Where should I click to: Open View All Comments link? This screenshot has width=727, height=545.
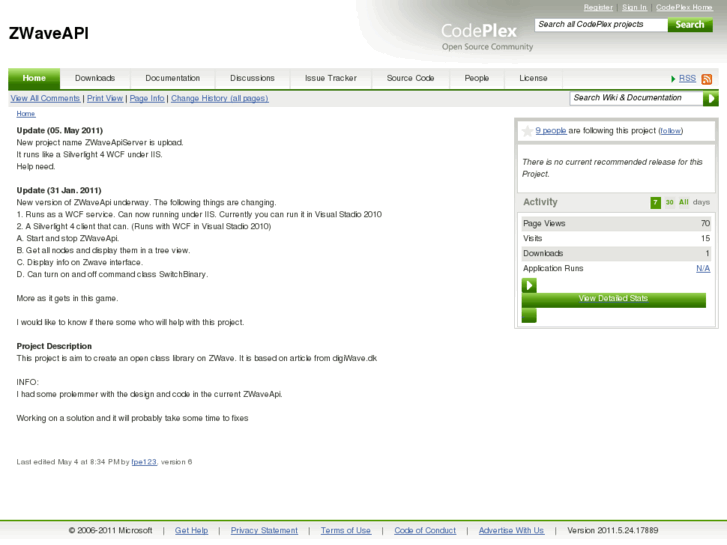pos(45,99)
